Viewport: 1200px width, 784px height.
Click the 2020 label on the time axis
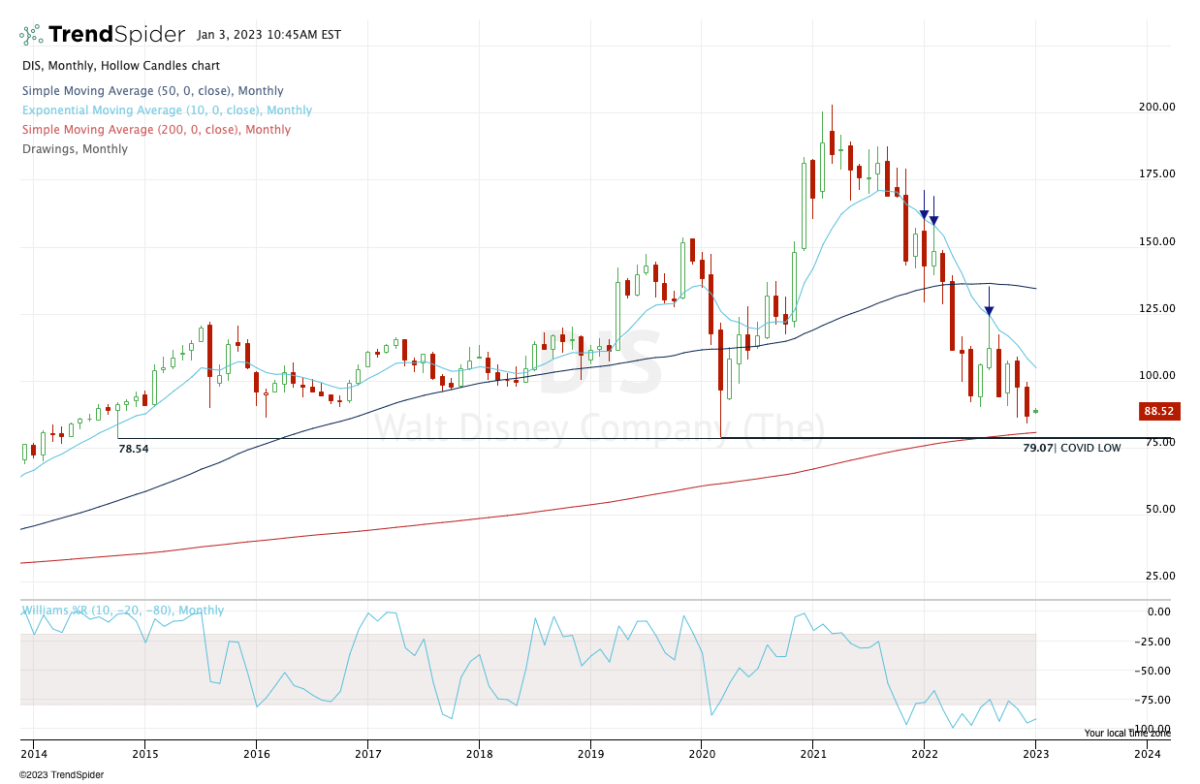701,755
